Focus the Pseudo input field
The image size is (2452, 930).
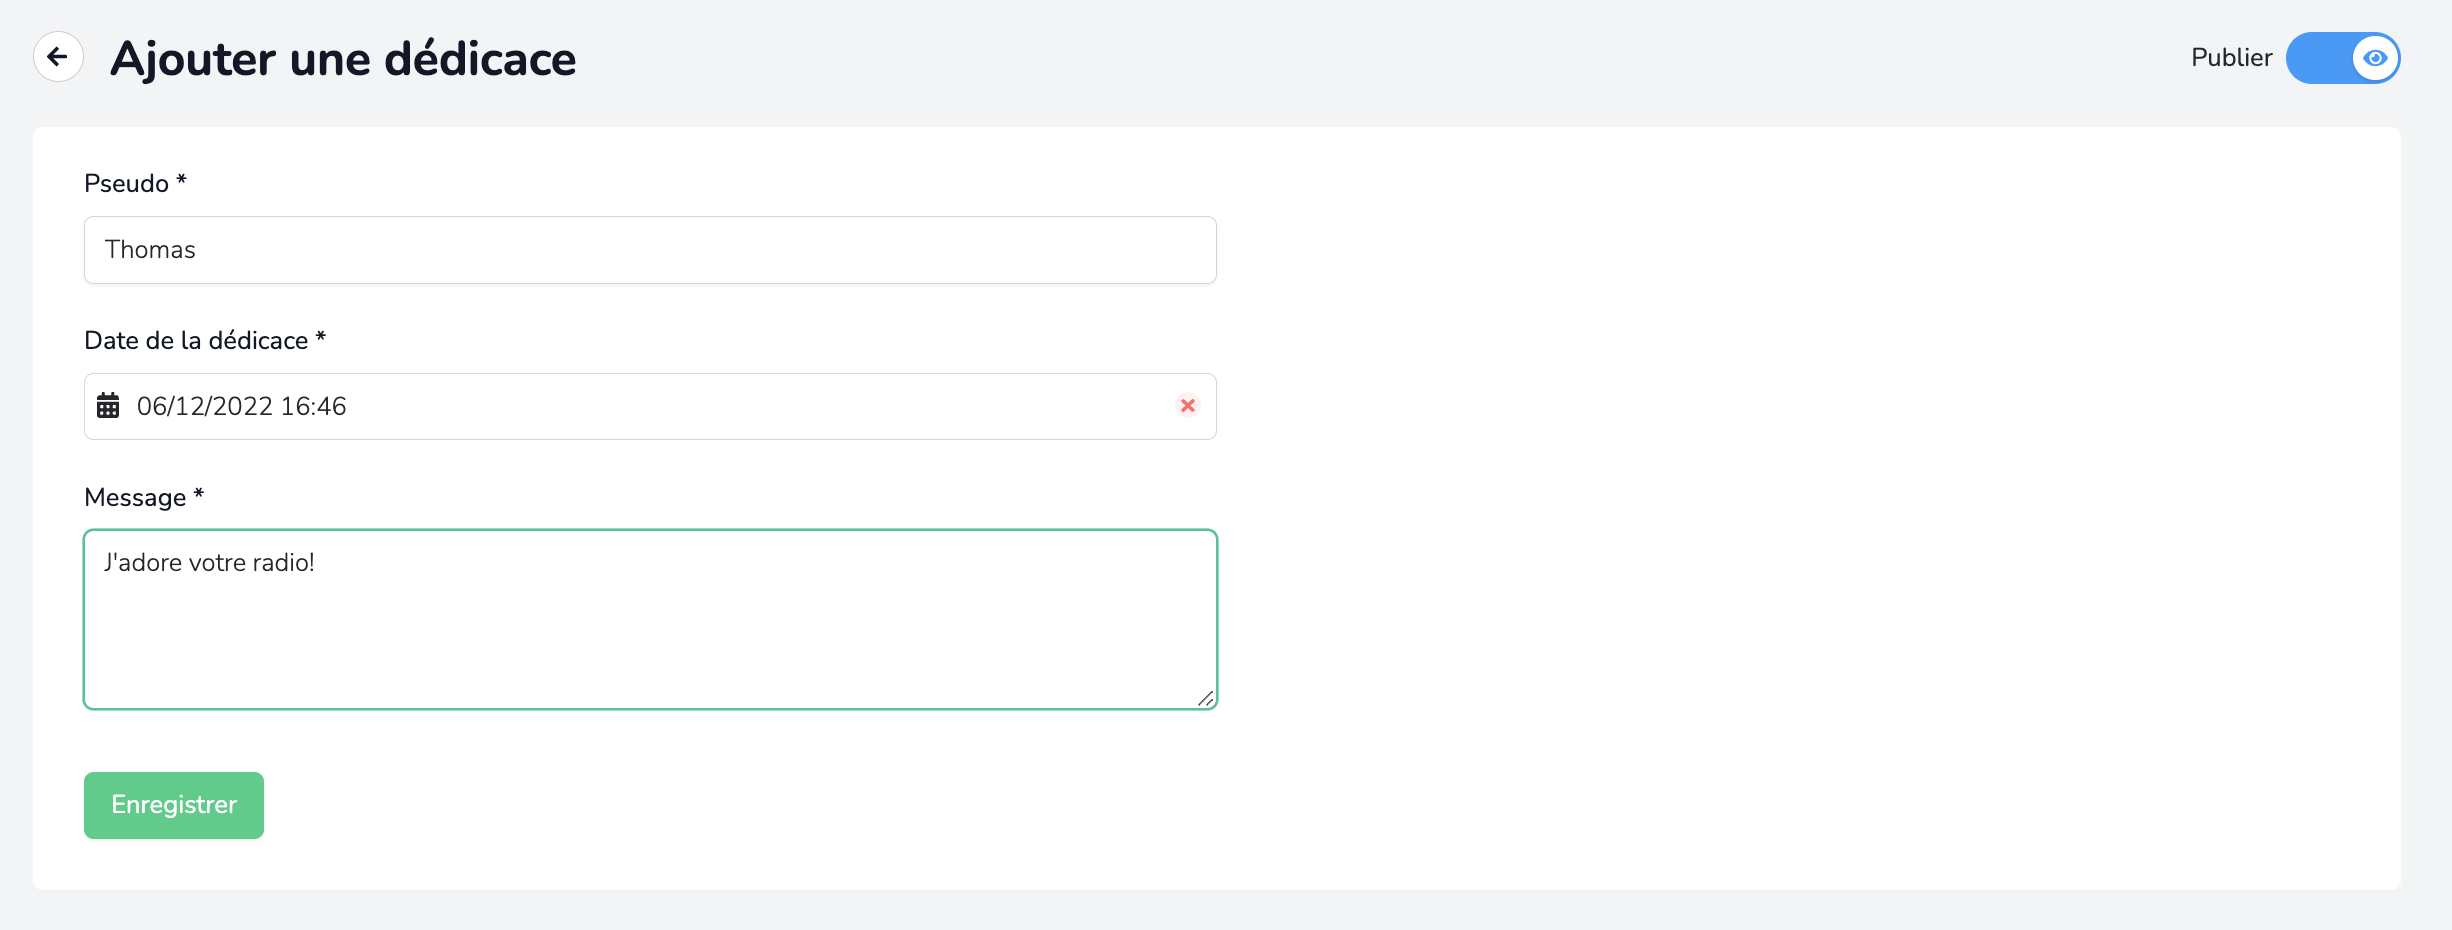(x=650, y=250)
